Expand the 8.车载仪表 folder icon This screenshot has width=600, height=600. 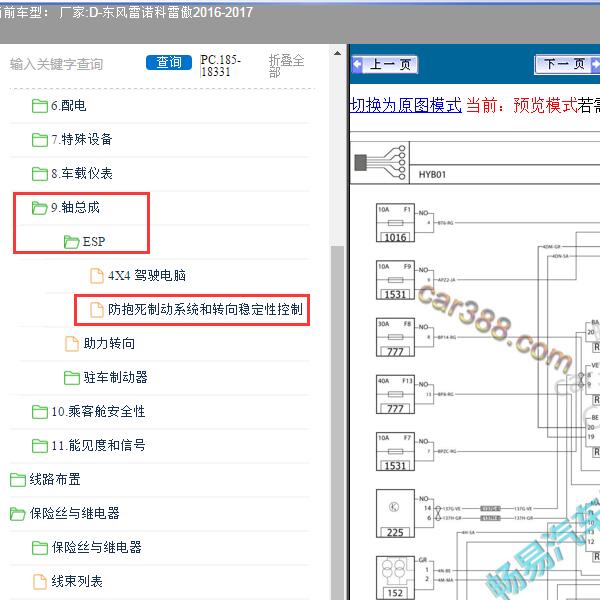(x=39, y=174)
